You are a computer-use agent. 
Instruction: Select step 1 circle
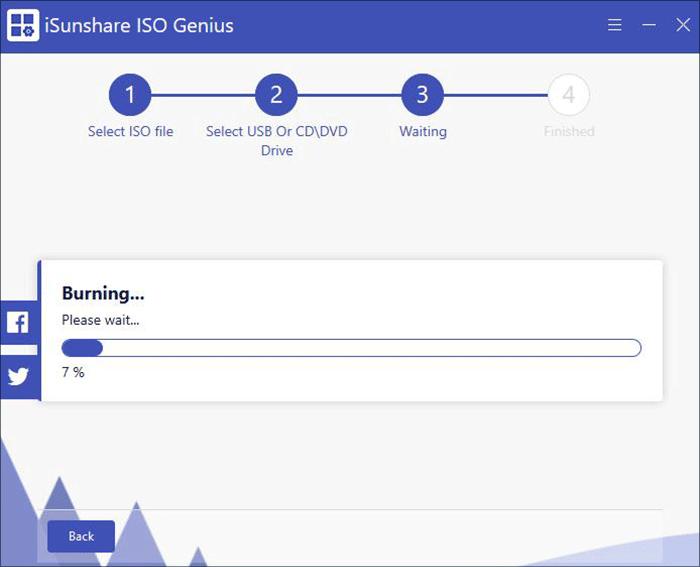pos(130,95)
